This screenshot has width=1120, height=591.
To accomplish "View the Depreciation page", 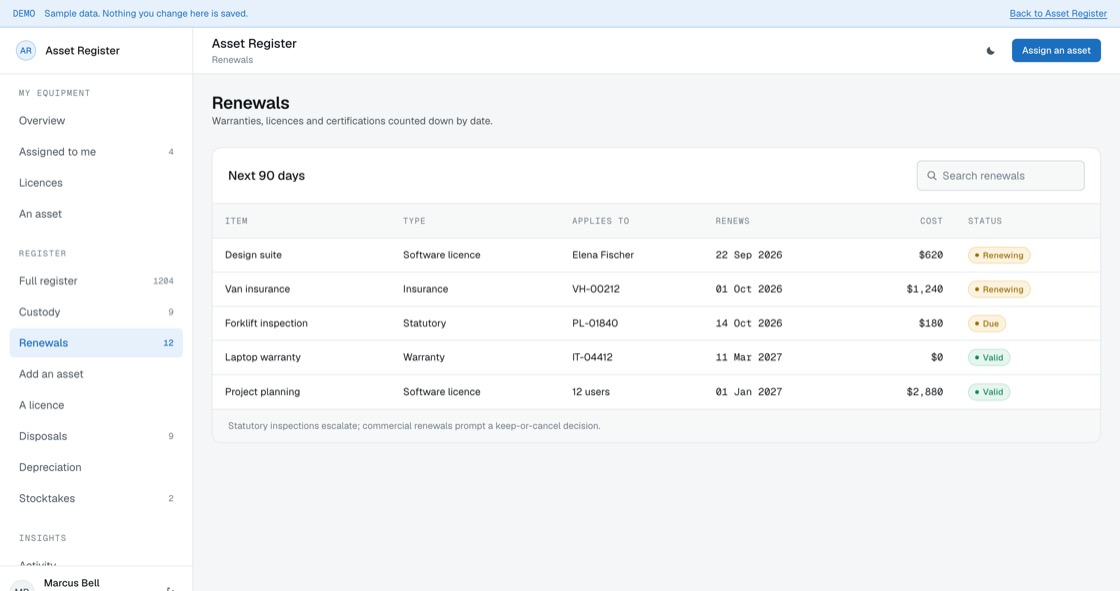I will tap(96, 467).
